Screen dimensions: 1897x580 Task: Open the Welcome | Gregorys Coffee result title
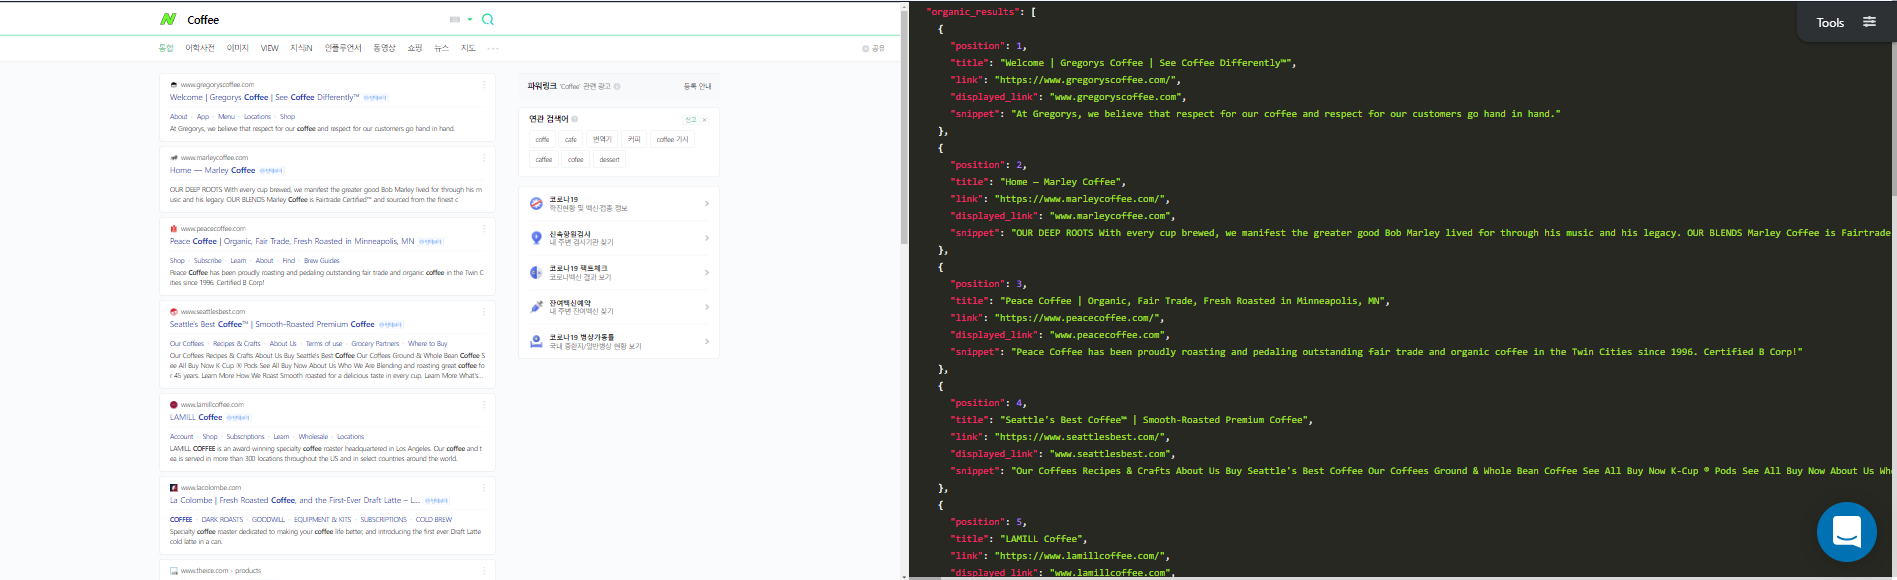pyautogui.click(x=264, y=97)
